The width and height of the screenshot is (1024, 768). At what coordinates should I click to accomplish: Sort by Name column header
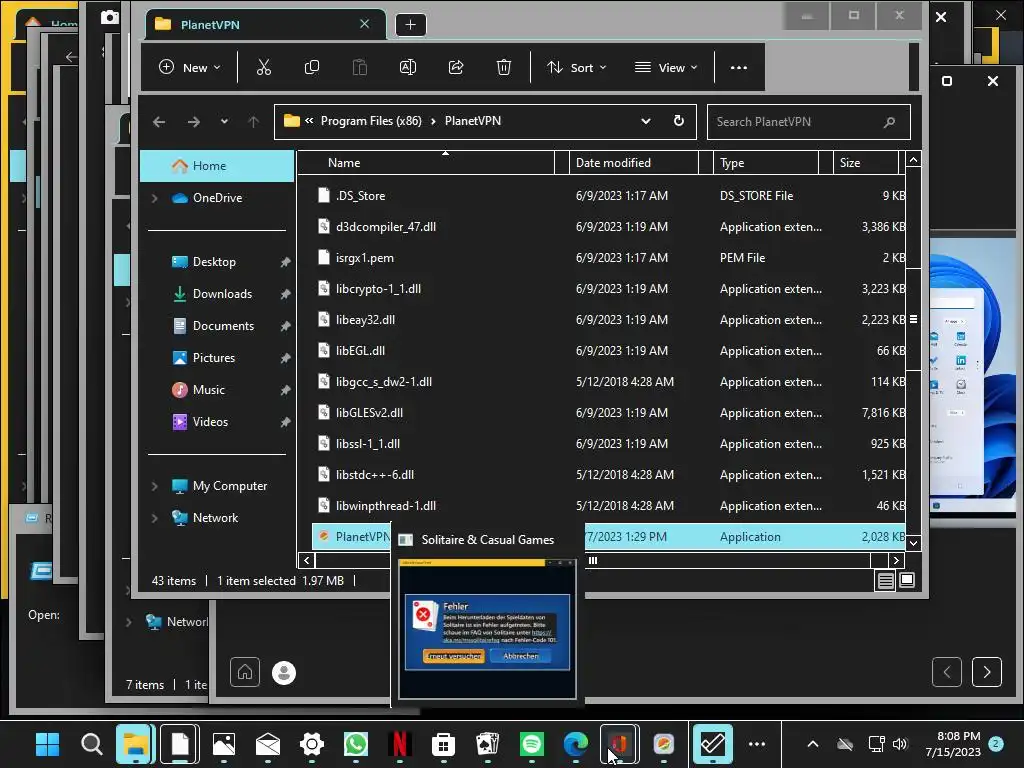pos(426,163)
